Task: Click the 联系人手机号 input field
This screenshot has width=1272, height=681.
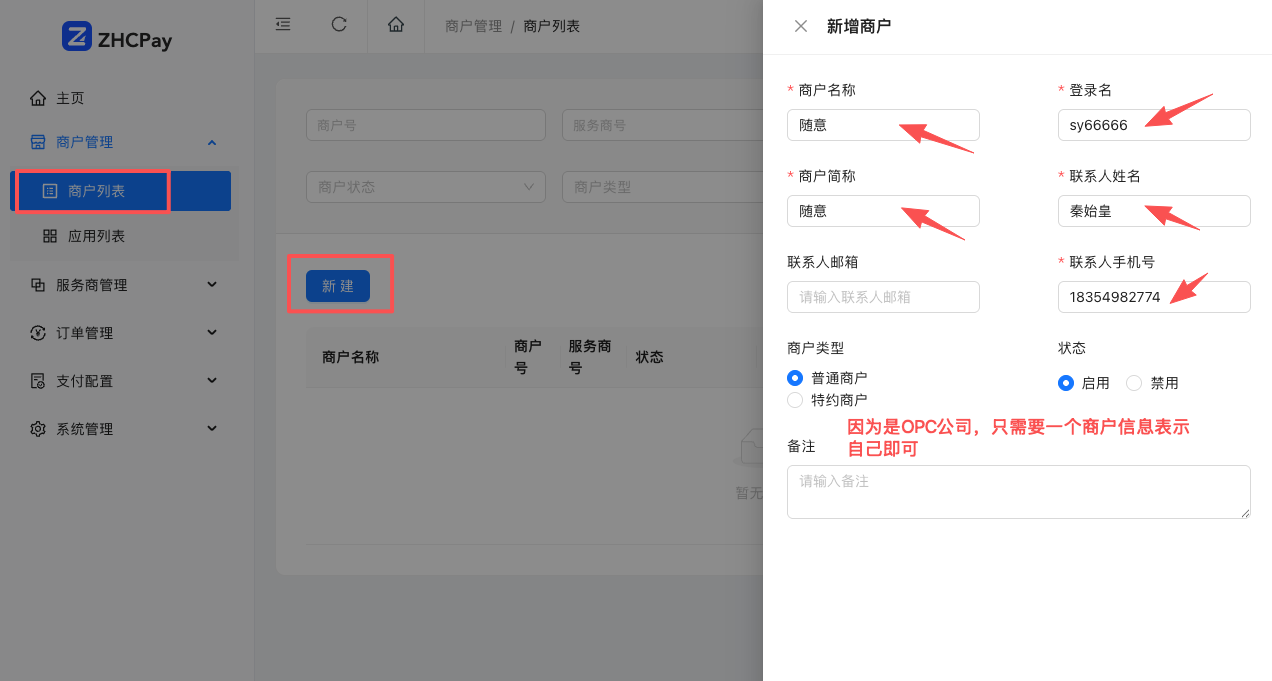Action: pos(1154,297)
